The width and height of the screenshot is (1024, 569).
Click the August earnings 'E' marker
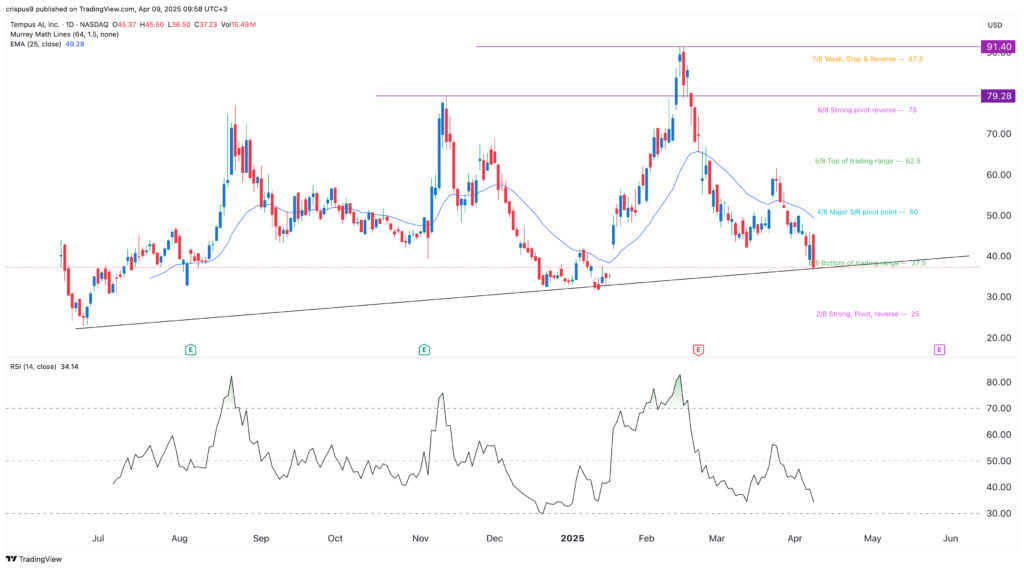pos(191,350)
